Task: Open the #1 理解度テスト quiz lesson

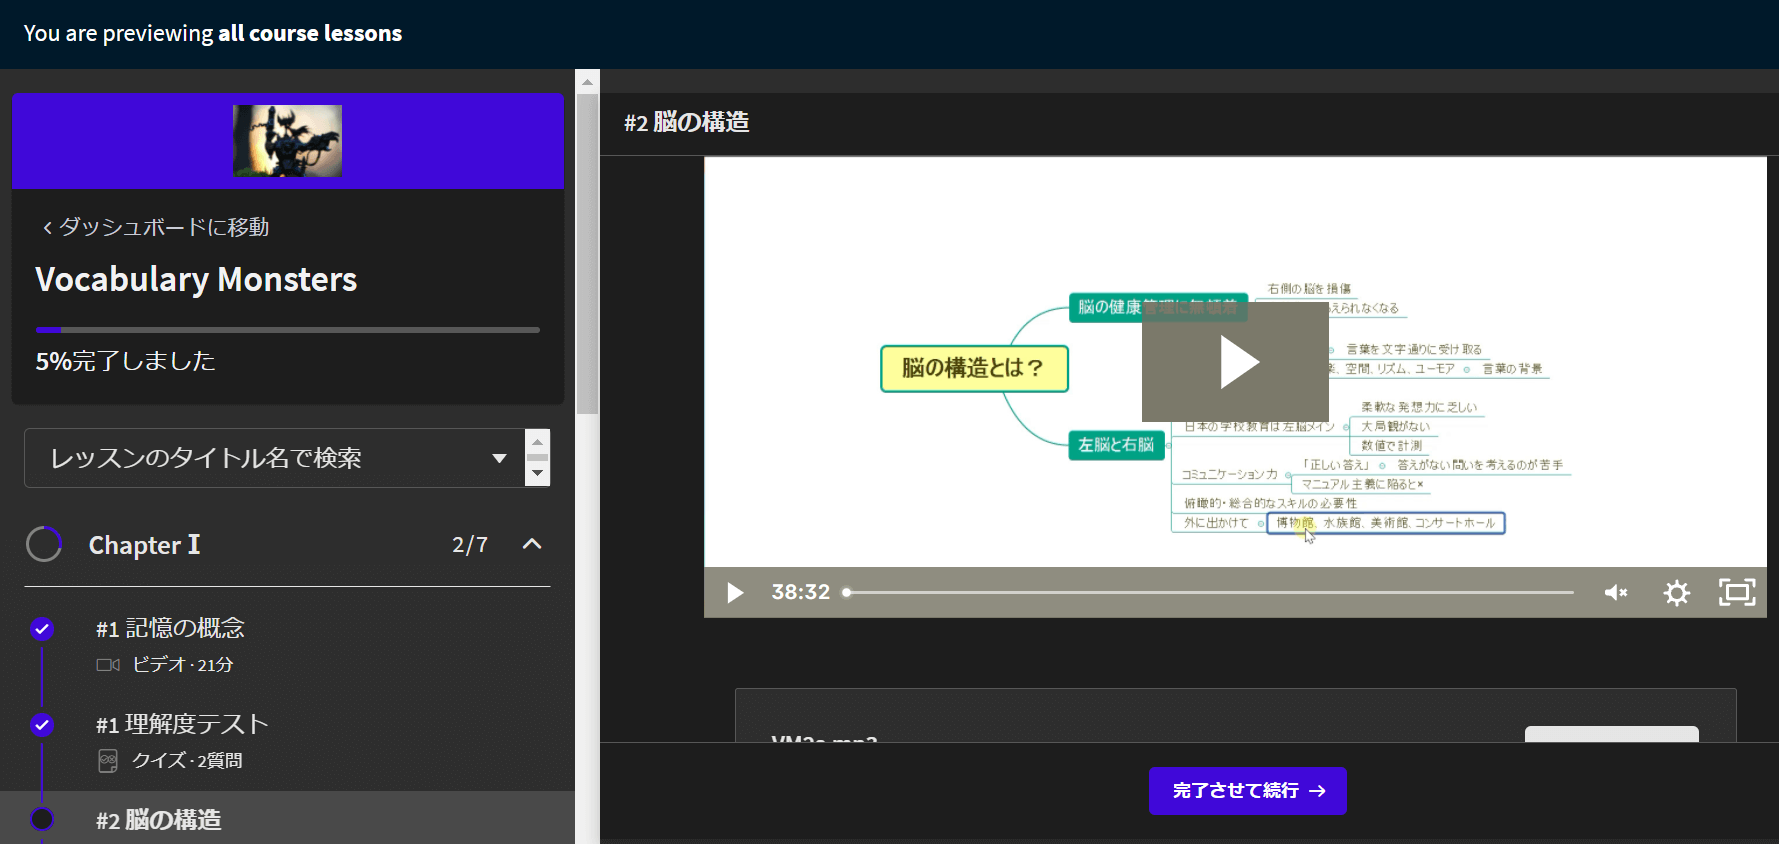Action: [x=182, y=725]
